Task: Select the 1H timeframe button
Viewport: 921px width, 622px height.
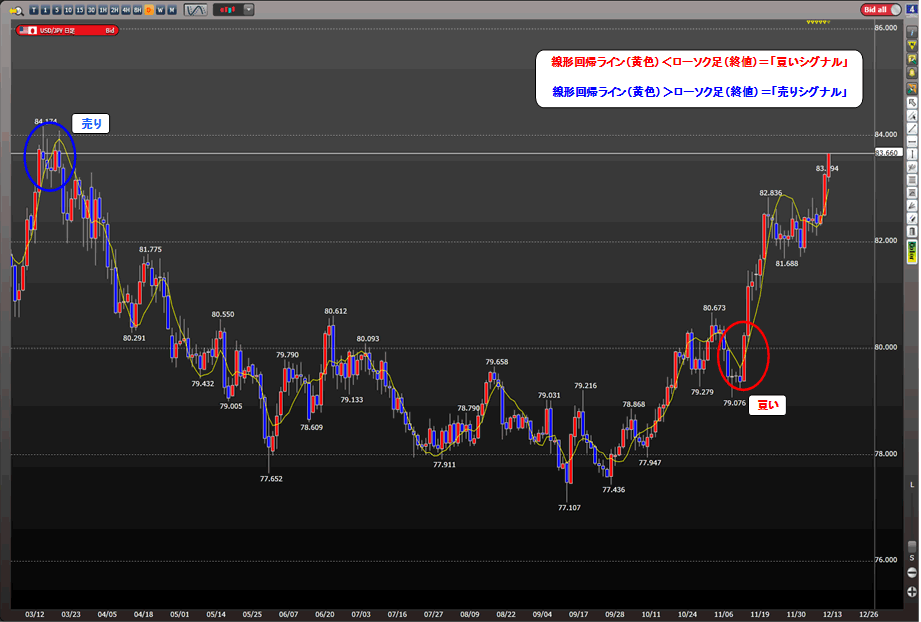Action: tap(103, 10)
